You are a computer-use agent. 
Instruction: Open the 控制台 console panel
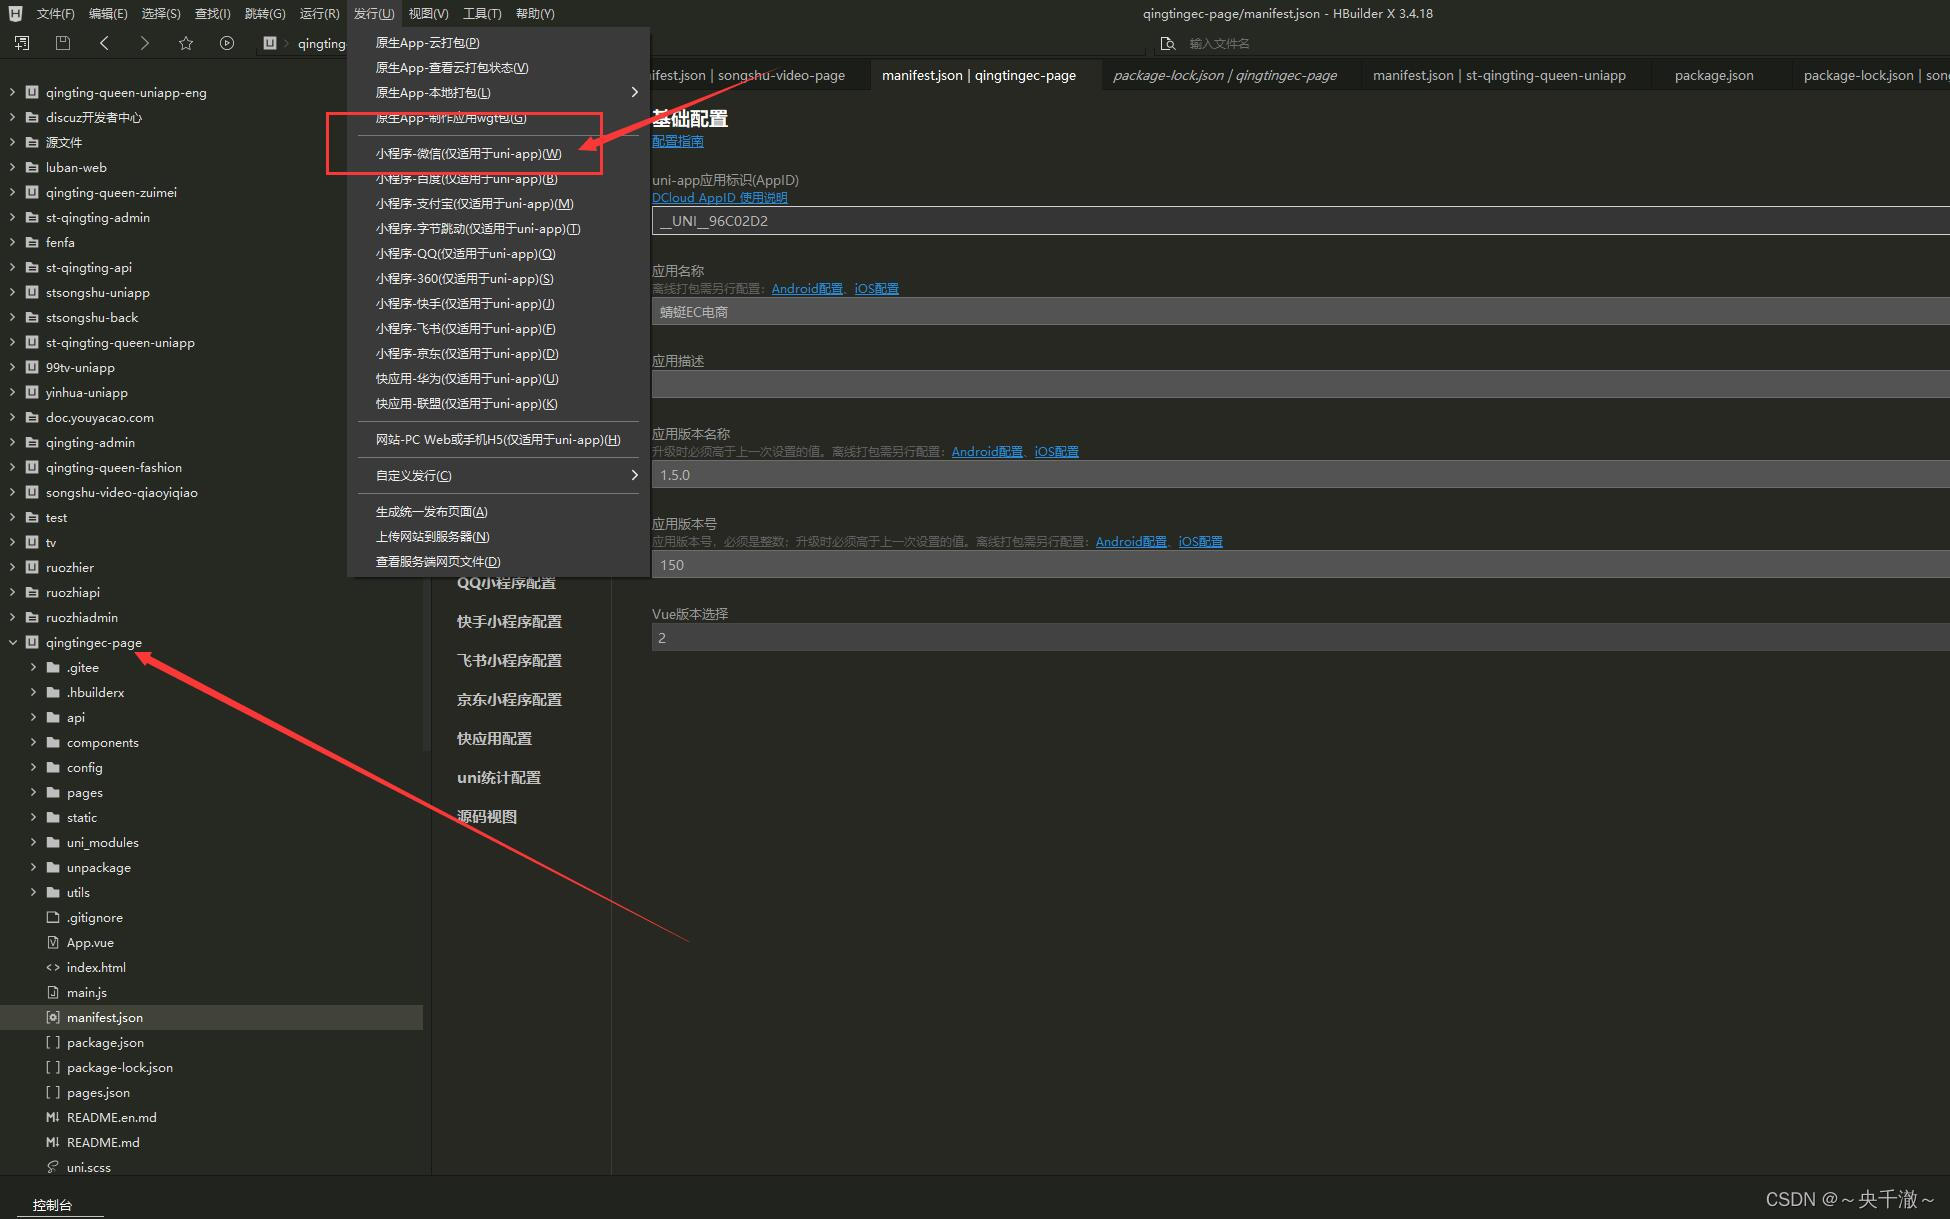click(x=52, y=1205)
